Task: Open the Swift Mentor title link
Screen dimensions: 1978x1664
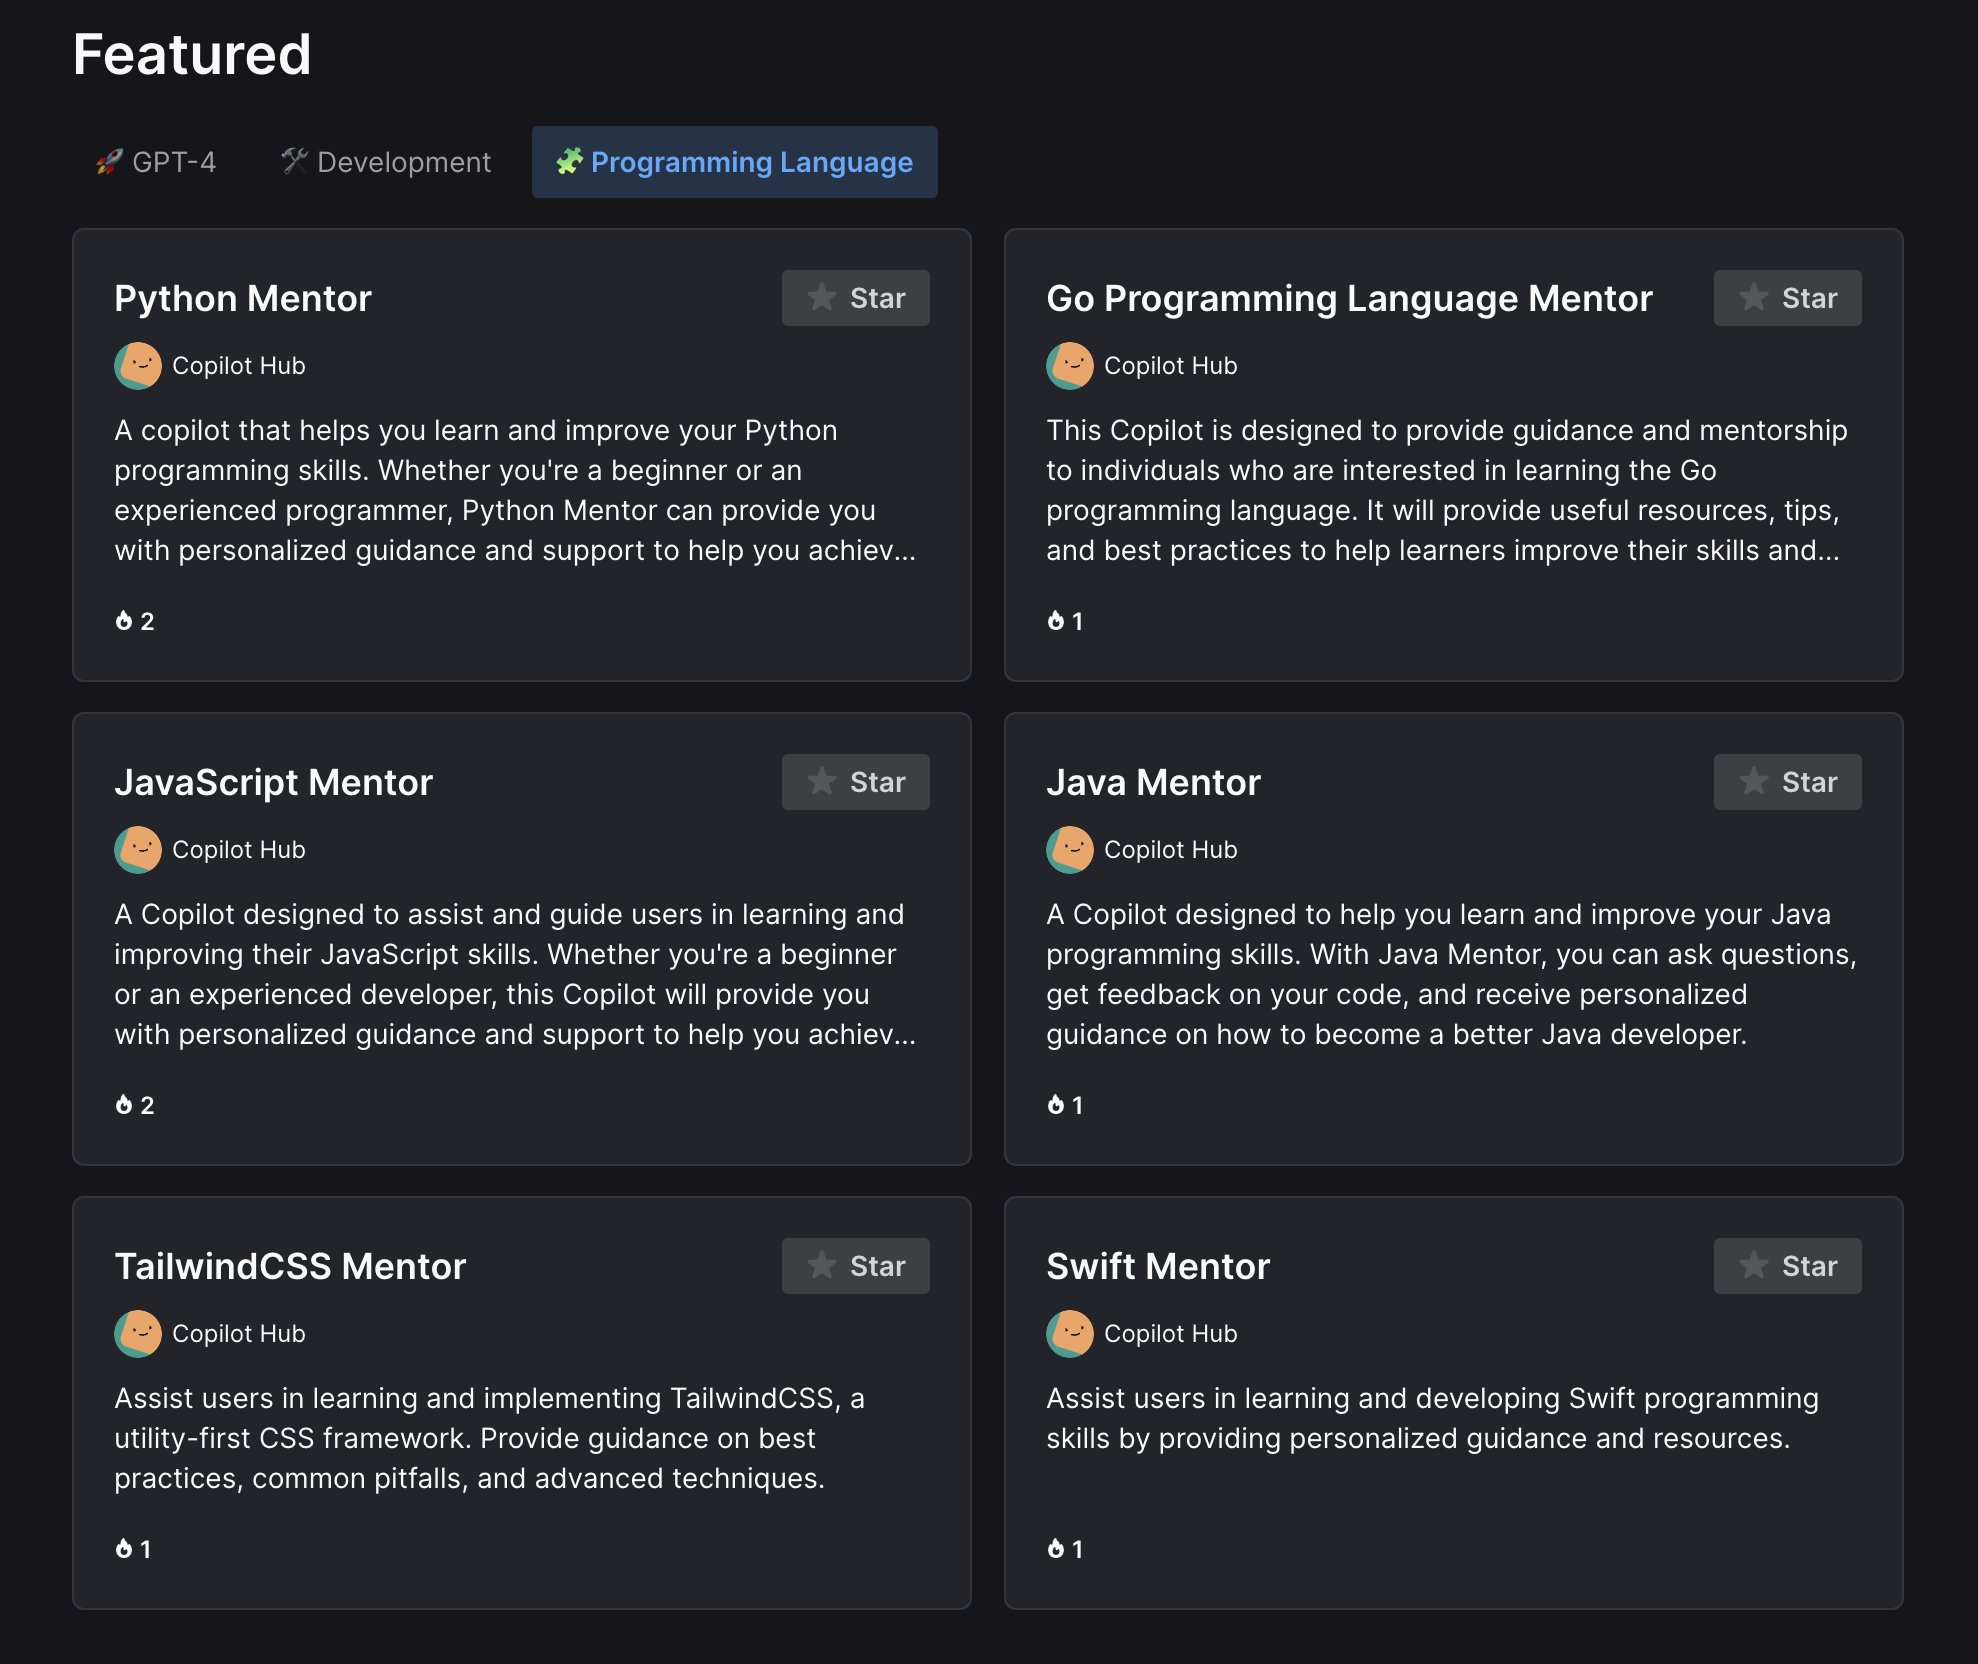Action: tap(1157, 1266)
